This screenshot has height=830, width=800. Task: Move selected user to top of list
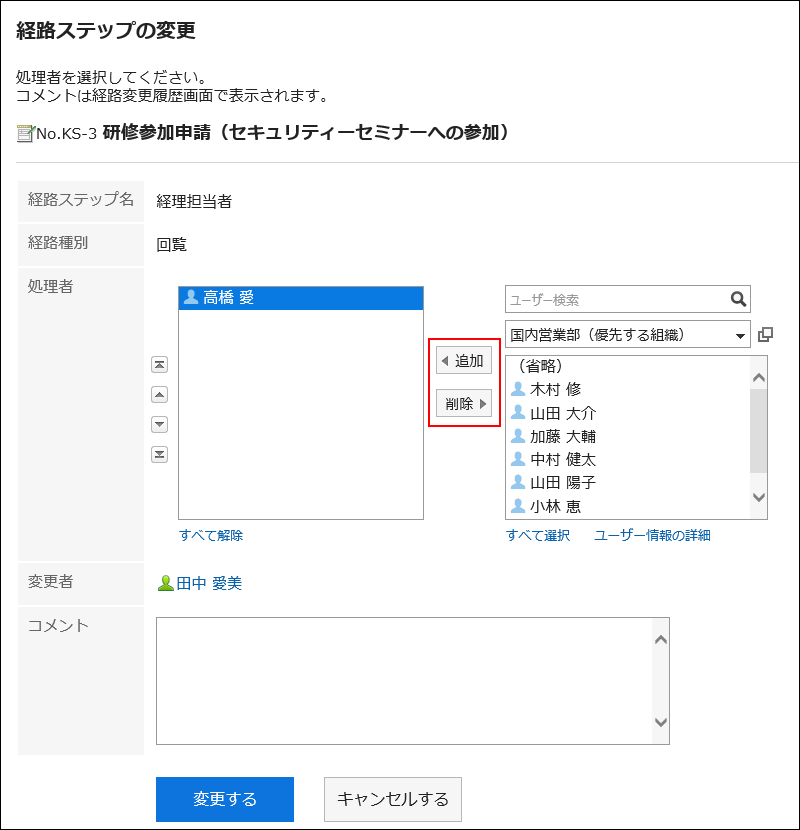pyautogui.click(x=159, y=364)
